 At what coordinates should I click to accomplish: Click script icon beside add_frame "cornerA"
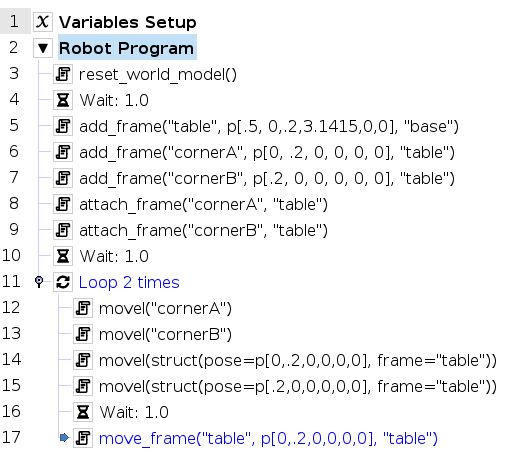pos(63,152)
